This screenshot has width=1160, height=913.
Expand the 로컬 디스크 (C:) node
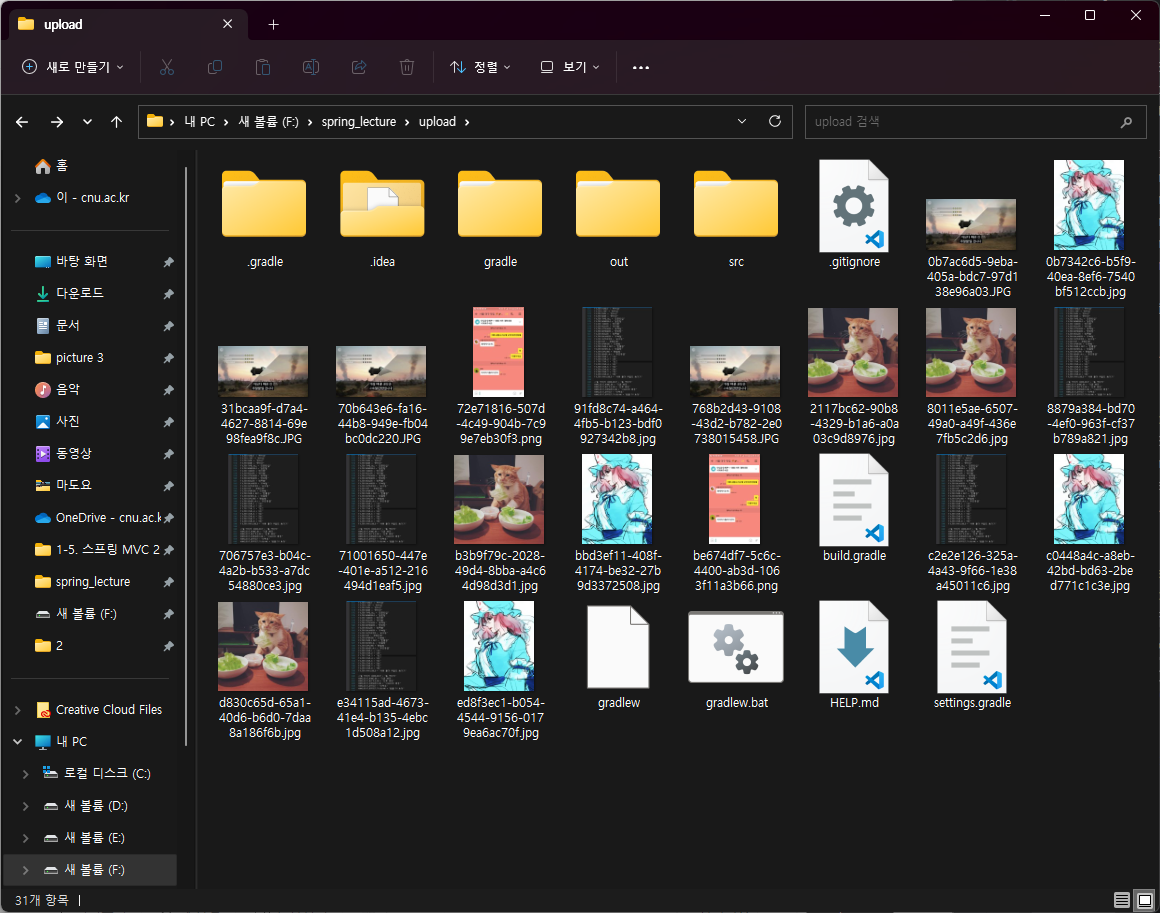point(26,773)
